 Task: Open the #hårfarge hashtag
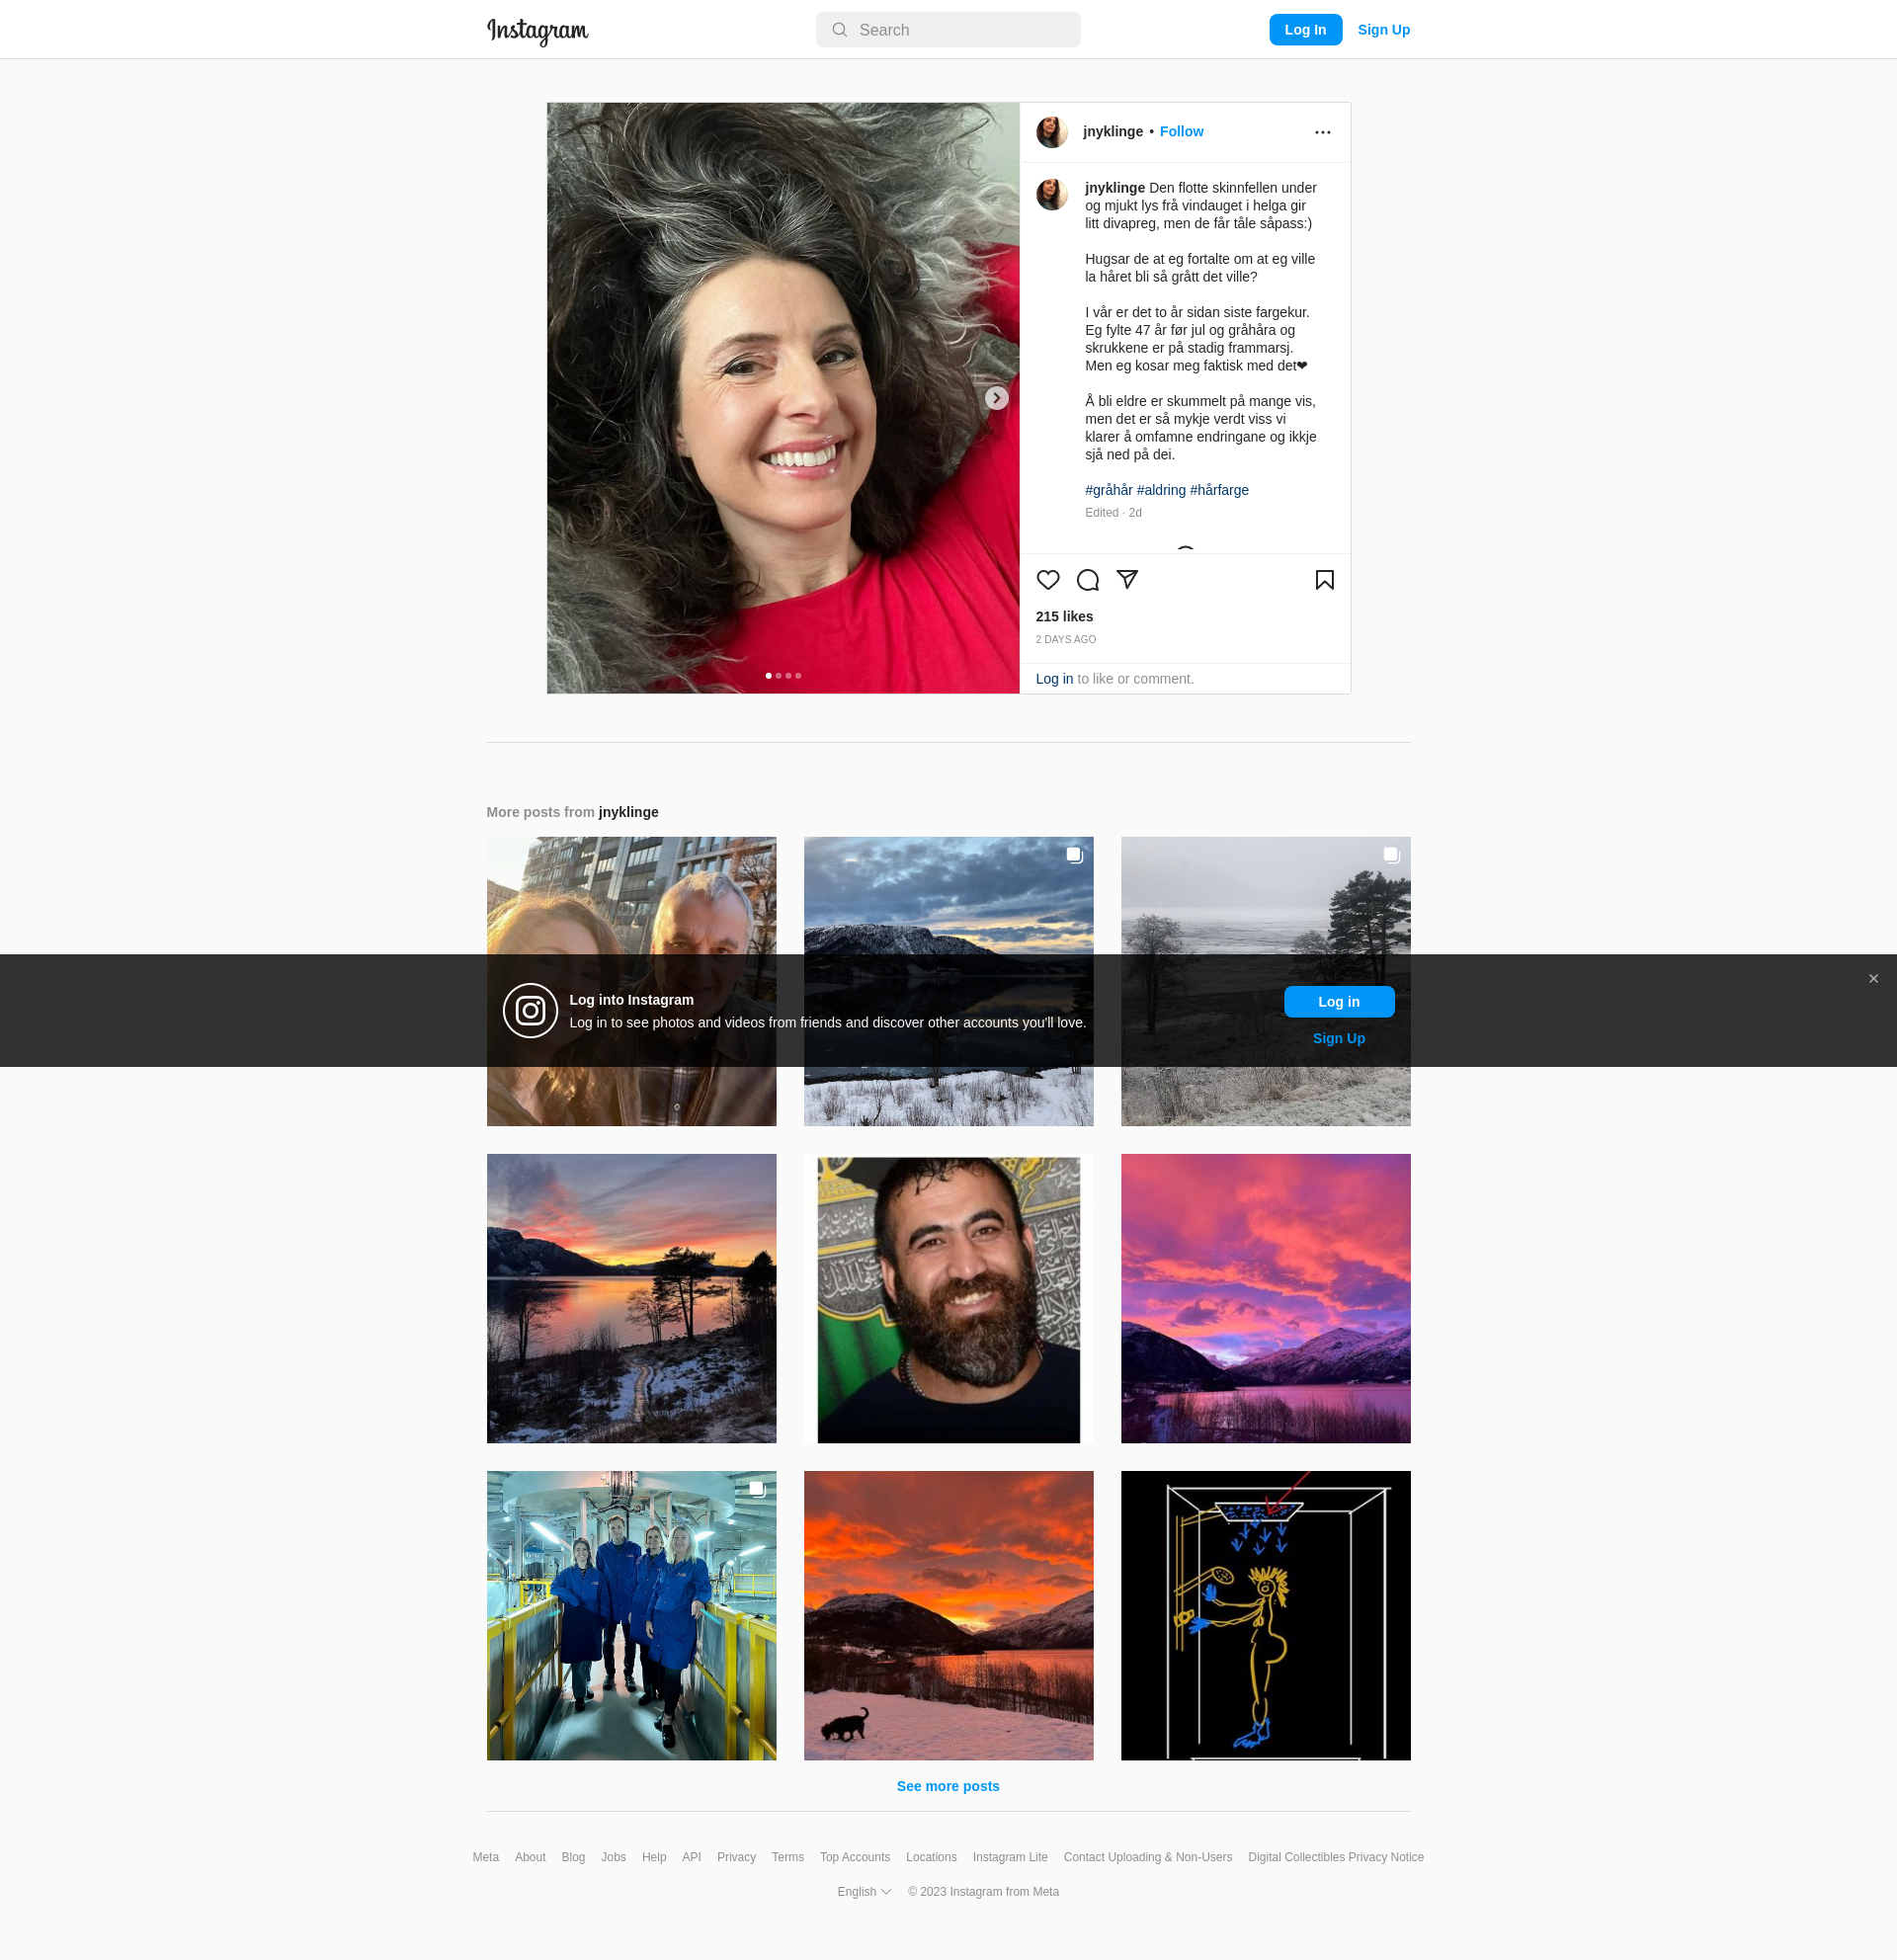(x=1219, y=490)
